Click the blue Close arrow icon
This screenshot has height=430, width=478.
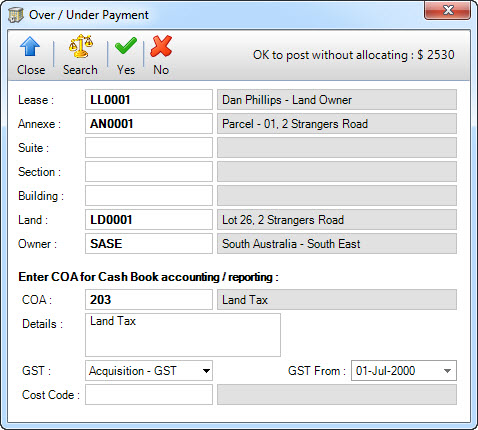click(30, 47)
